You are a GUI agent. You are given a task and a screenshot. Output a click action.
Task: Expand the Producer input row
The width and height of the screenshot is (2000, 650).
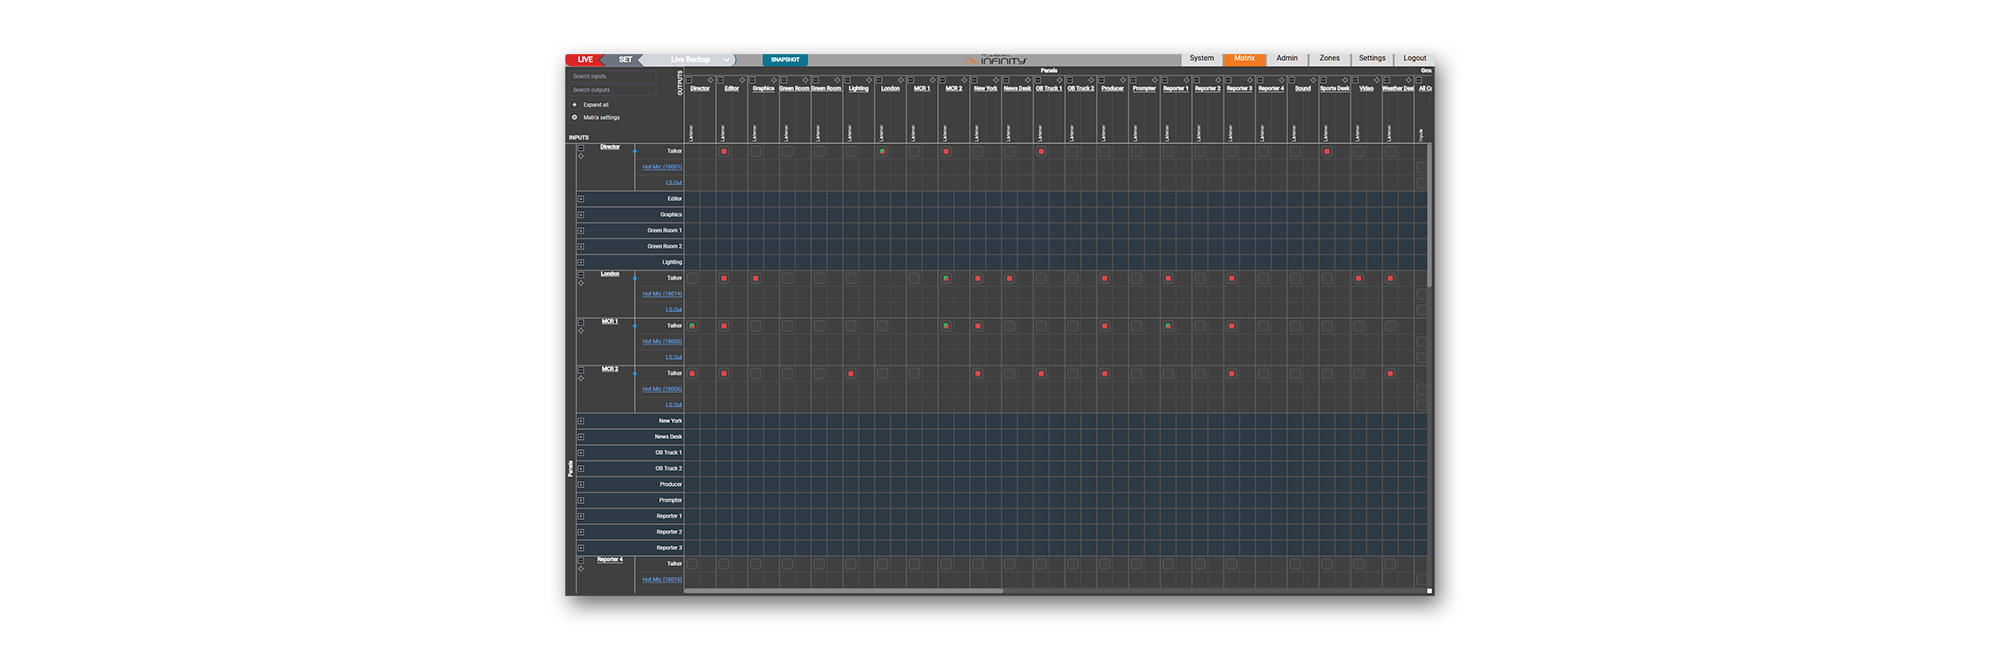click(x=581, y=484)
